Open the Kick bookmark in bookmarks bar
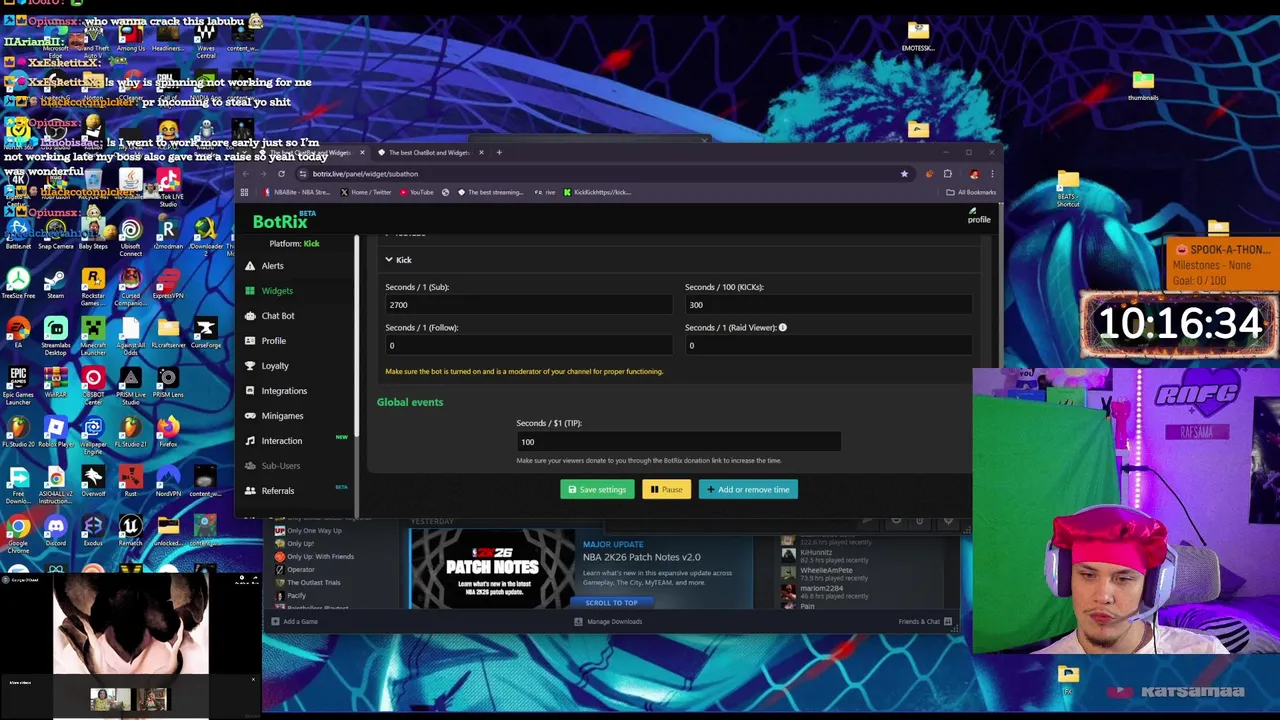Viewport: 1280px width, 720px height. pyautogui.click(x=598, y=192)
